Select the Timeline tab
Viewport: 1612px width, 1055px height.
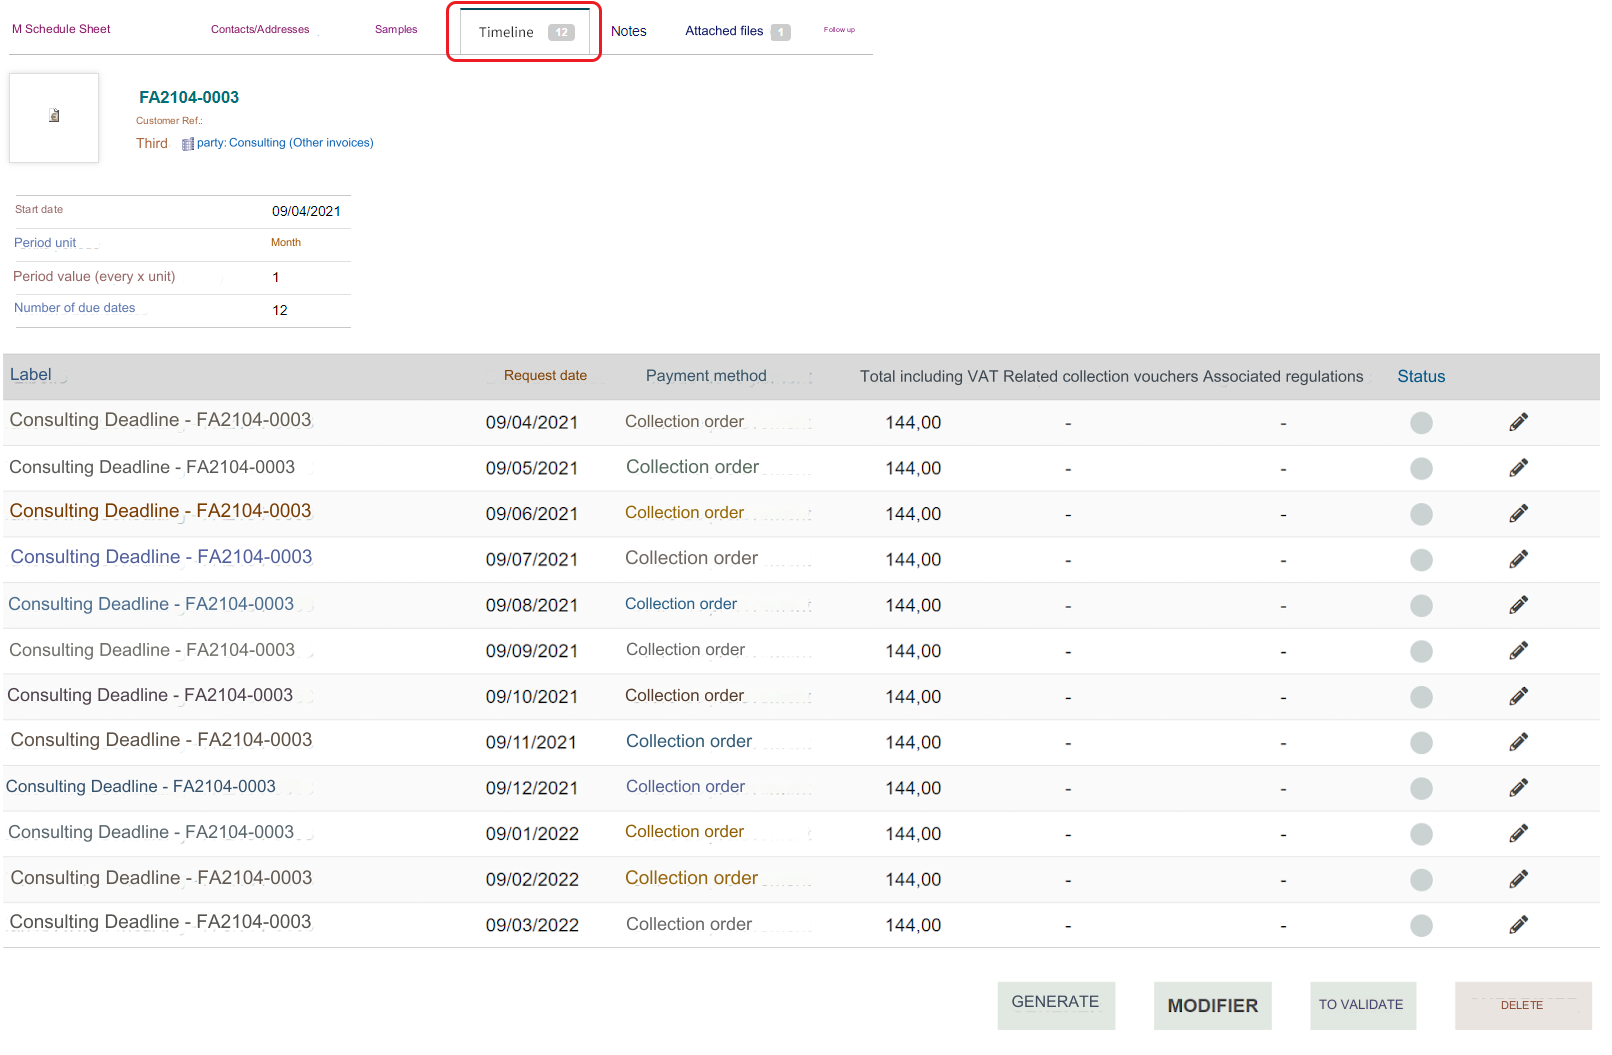525,32
